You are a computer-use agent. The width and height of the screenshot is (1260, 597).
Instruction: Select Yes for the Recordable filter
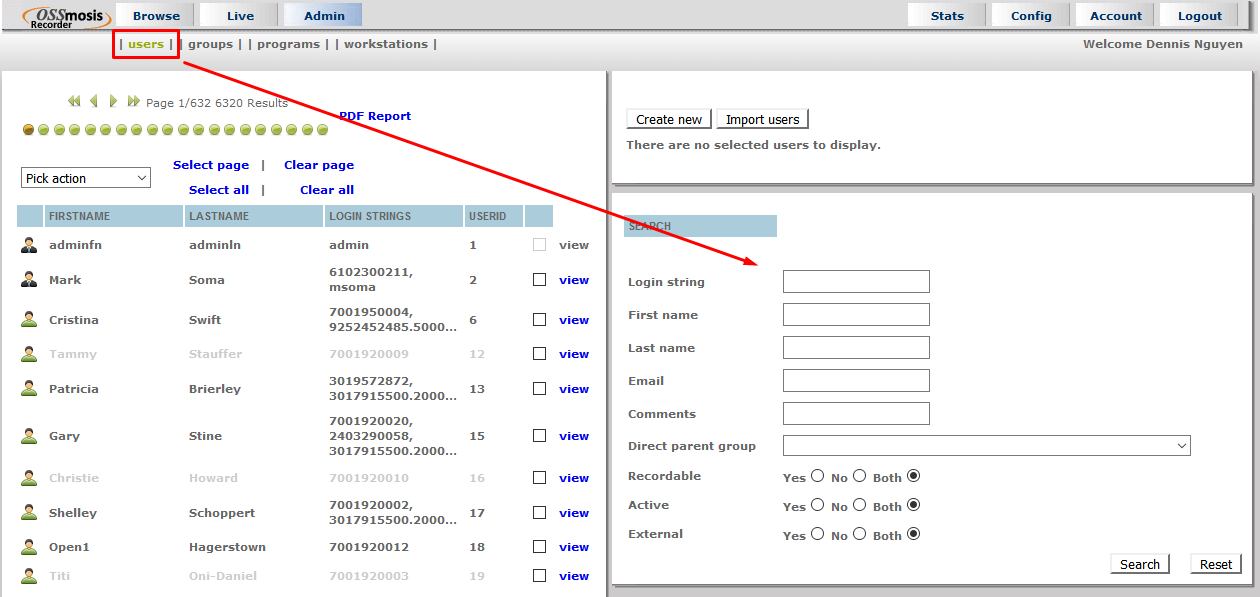coord(818,476)
